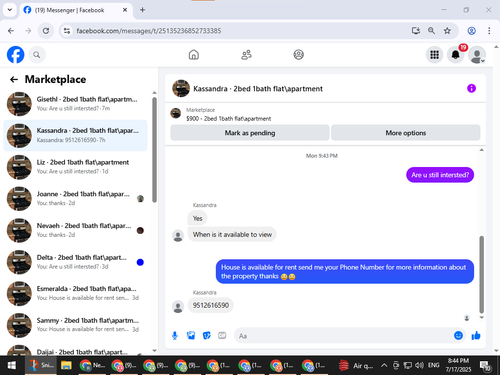
Task: Click the browser back arrow
Action: [11, 31]
